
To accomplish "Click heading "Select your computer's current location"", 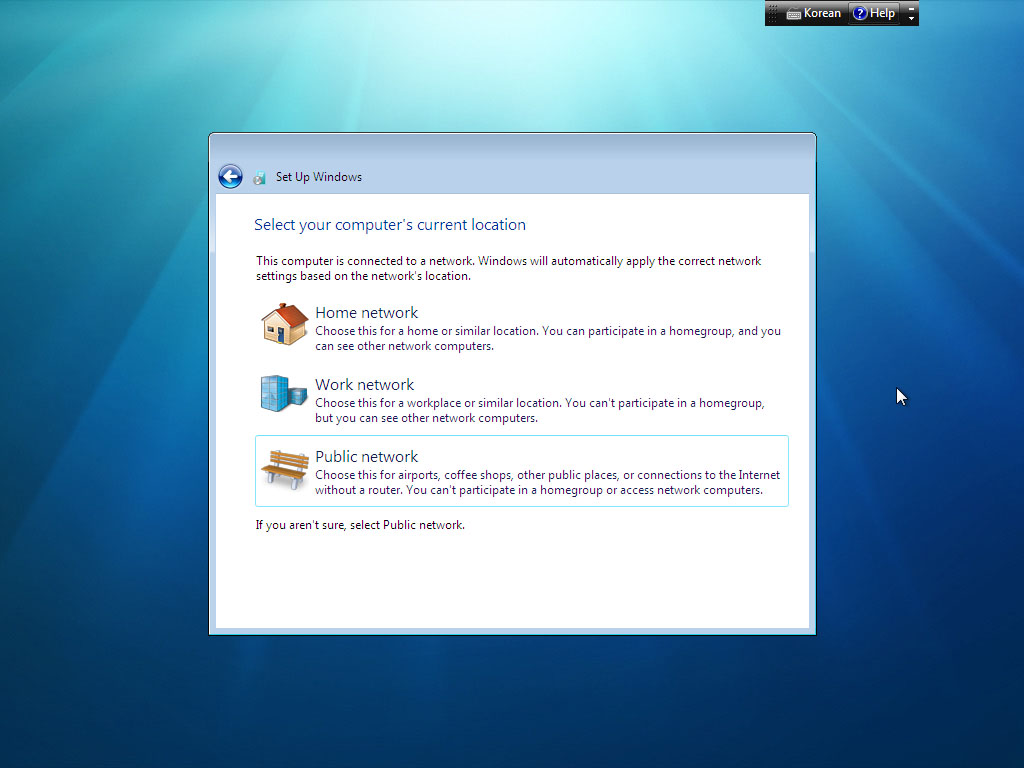I will 390,225.
